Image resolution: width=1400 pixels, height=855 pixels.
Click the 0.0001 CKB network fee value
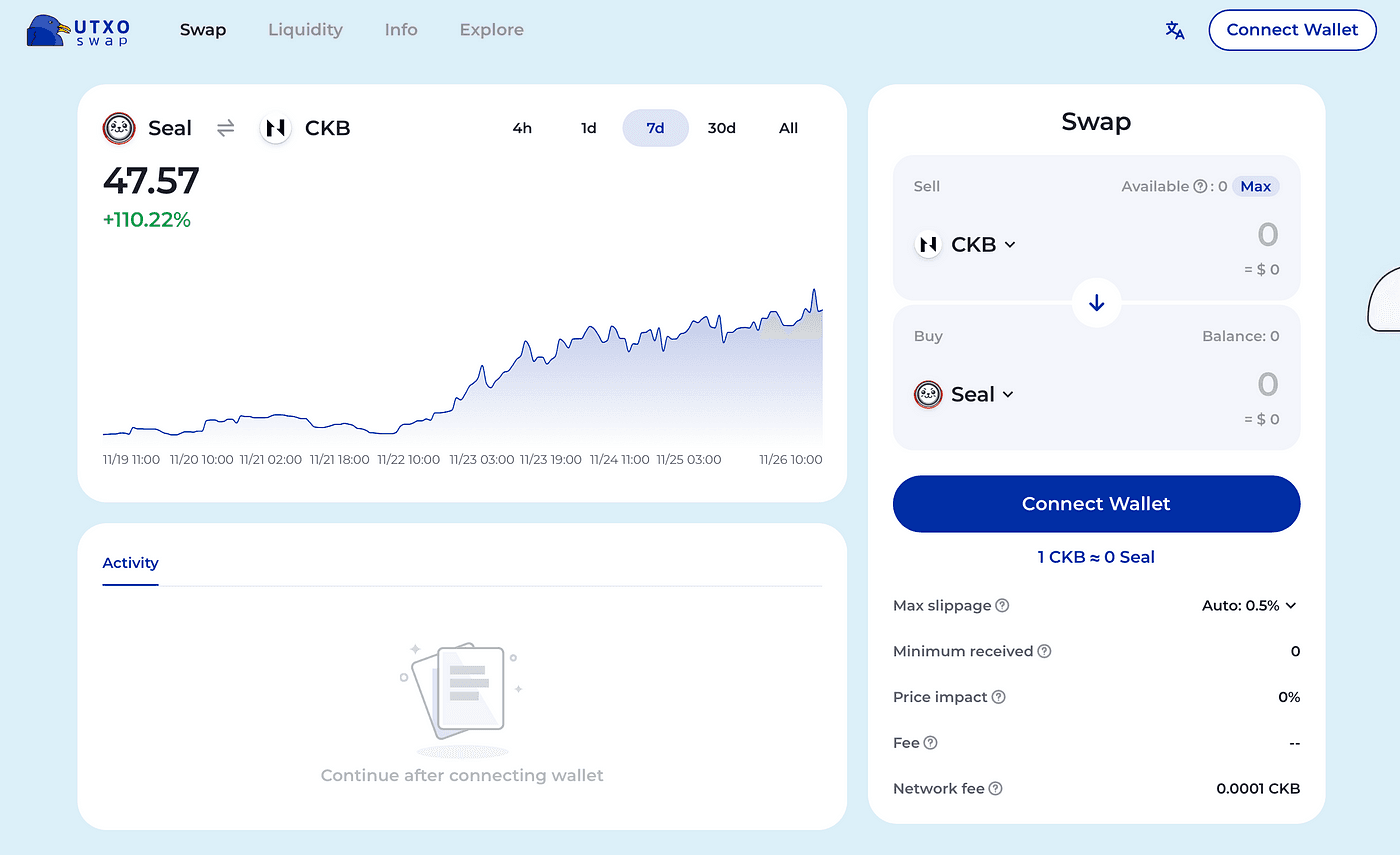1258,788
